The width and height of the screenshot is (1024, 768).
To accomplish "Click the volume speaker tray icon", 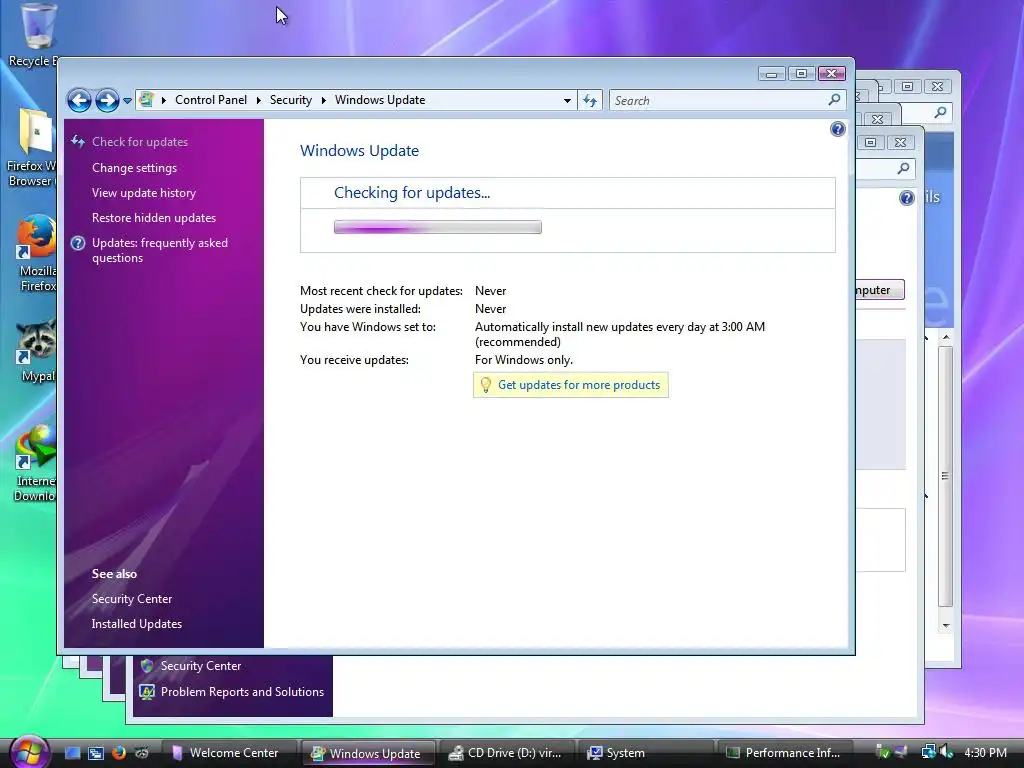I will tap(947, 752).
